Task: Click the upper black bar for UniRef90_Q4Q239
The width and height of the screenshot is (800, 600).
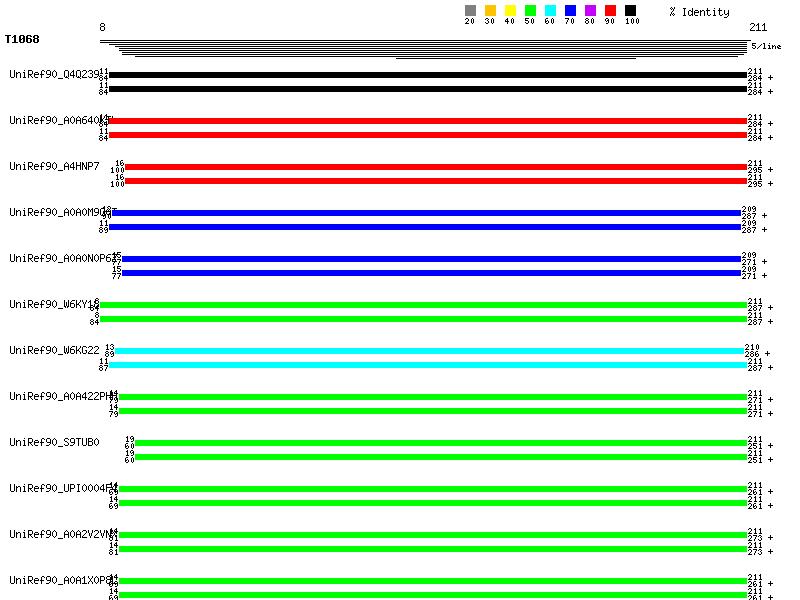Action: (x=428, y=75)
